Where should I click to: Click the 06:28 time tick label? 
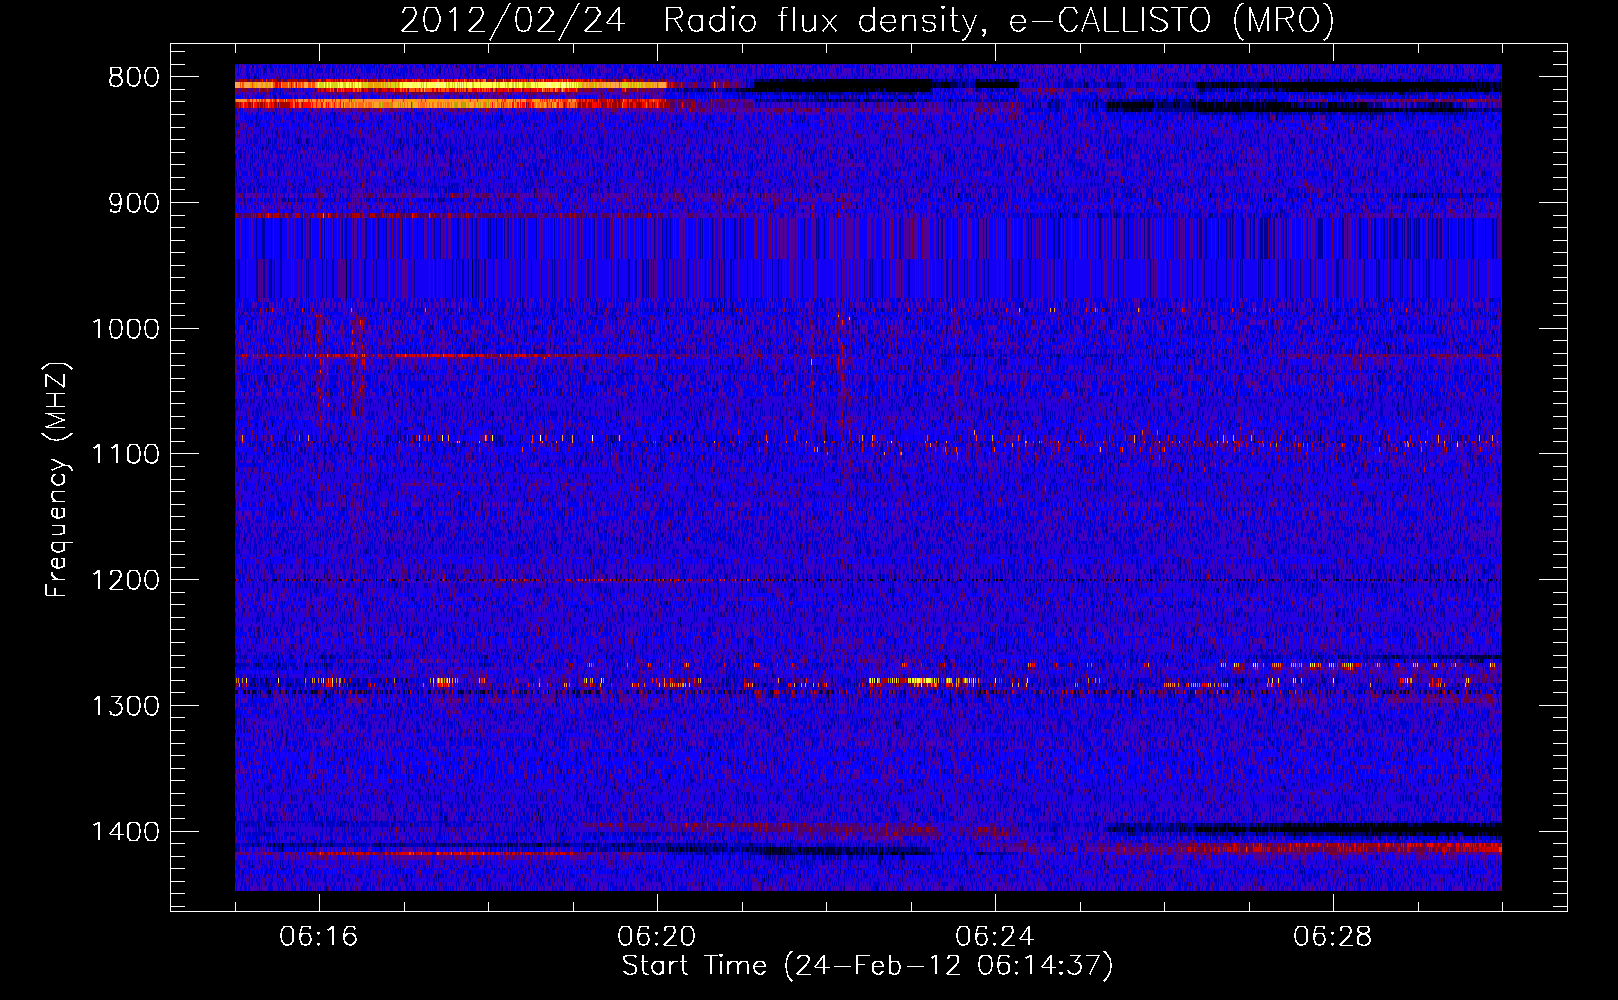(1333, 937)
